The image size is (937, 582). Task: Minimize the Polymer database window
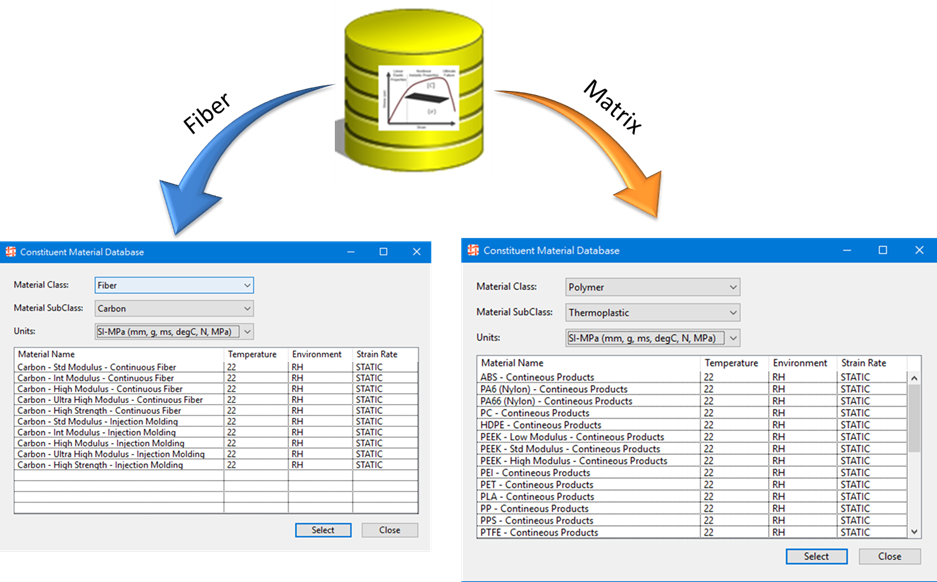coord(849,250)
